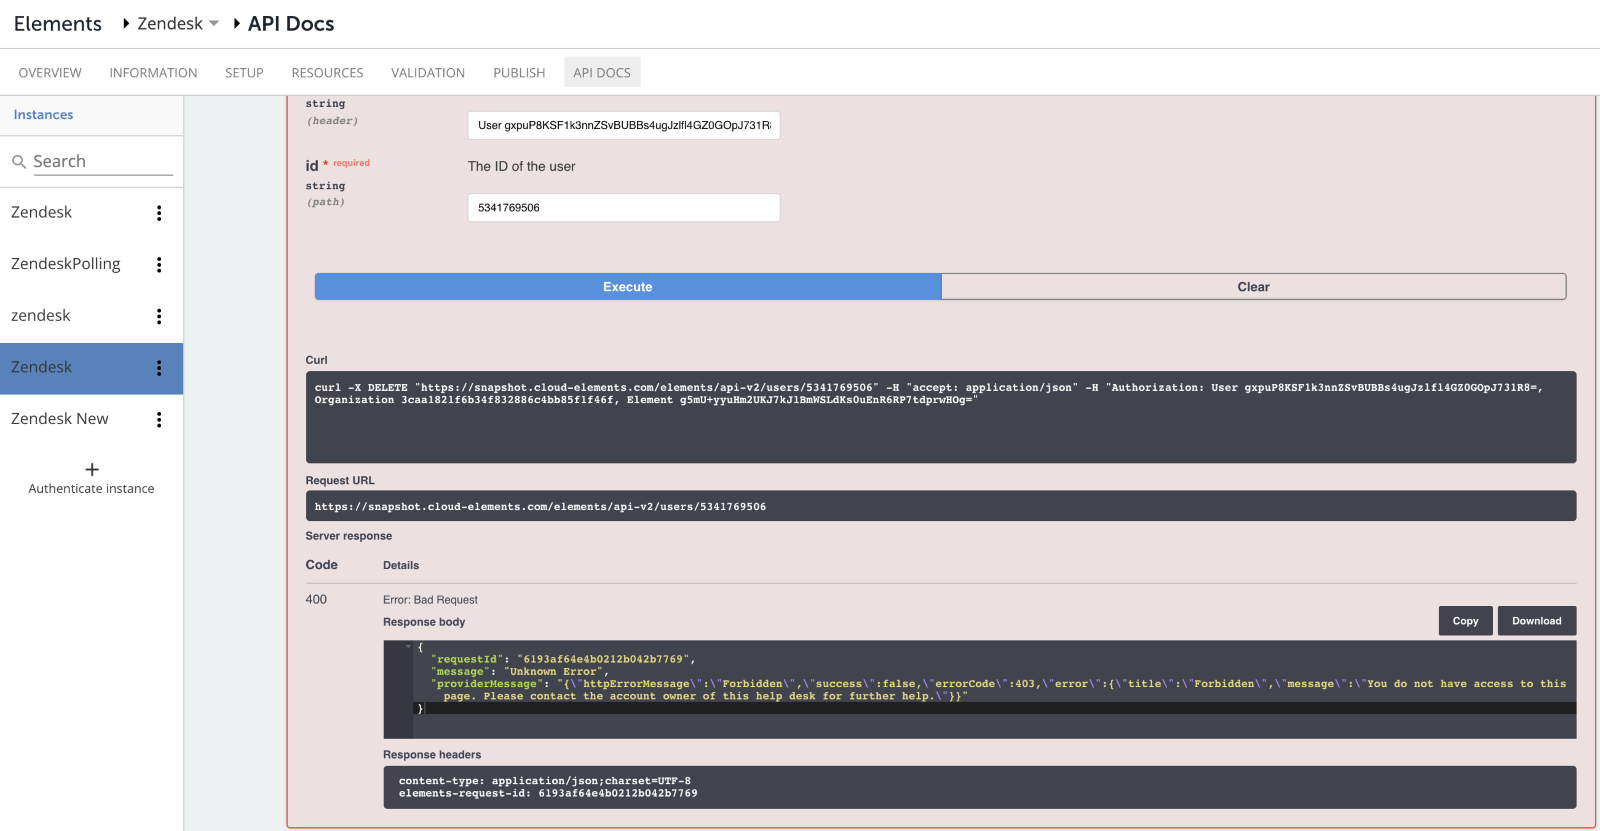Image resolution: width=1600 pixels, height=831 pixels.
Task: Switch to the Setup tab
Action: [x=244, y=73]
